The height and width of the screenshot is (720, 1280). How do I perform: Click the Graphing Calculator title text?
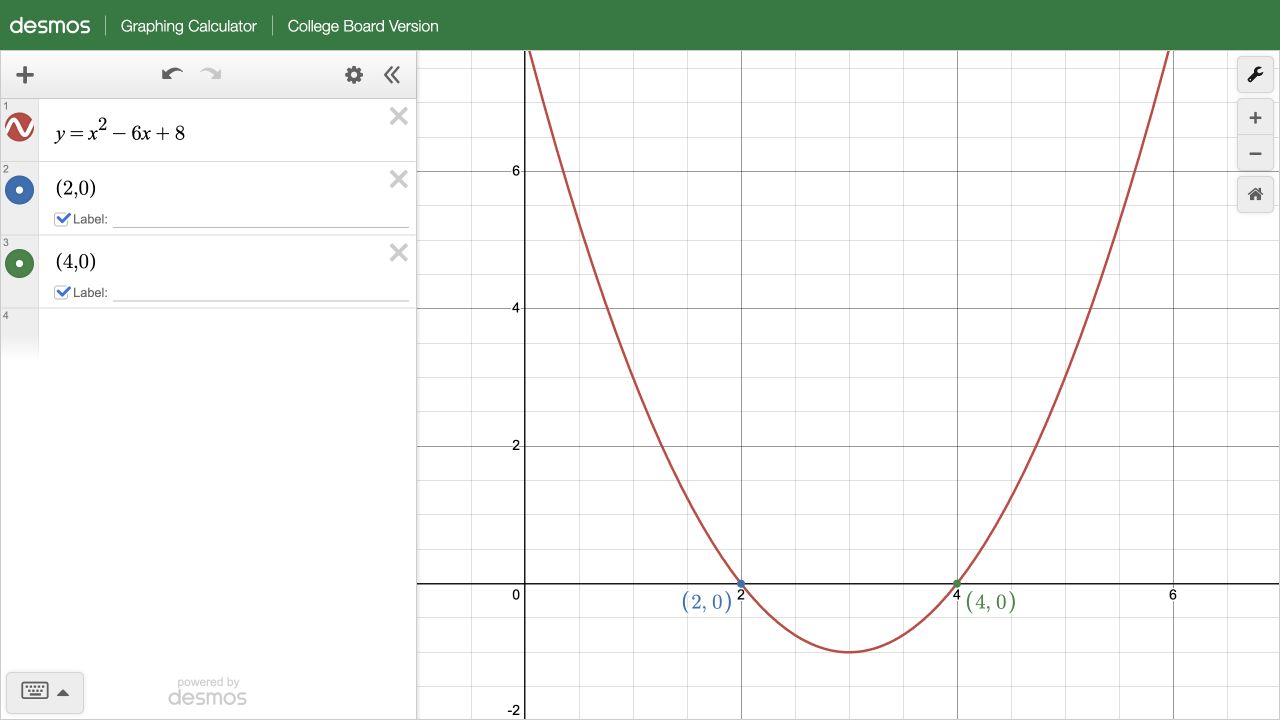[x=189, y=26]
